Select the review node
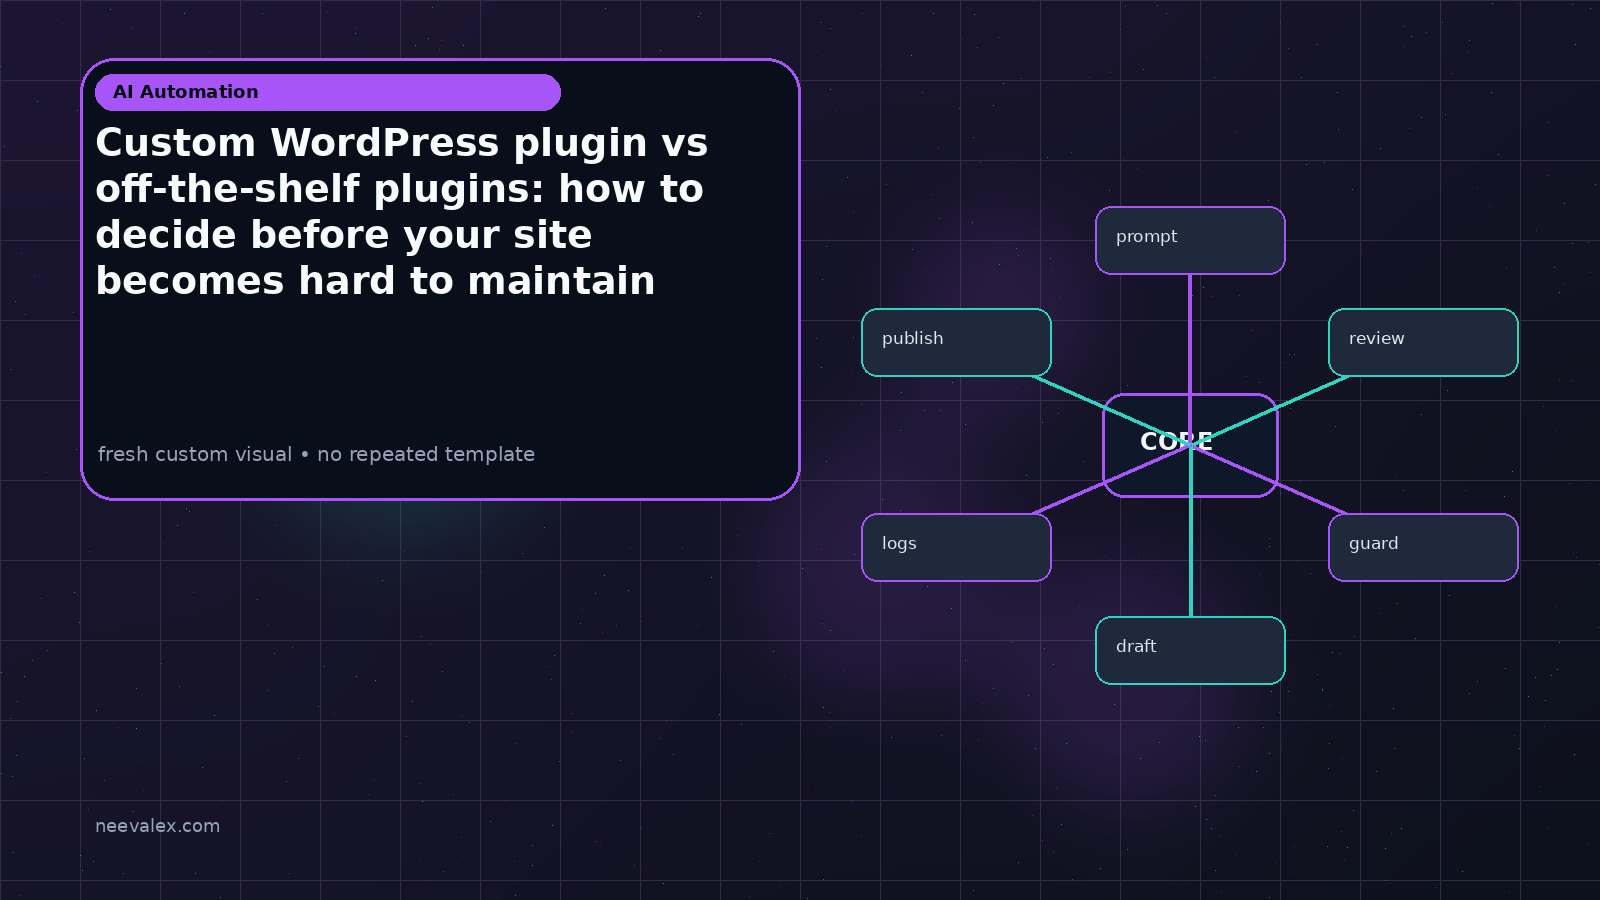Viewport: 1600px width, 900px height. coord(1423,342)
